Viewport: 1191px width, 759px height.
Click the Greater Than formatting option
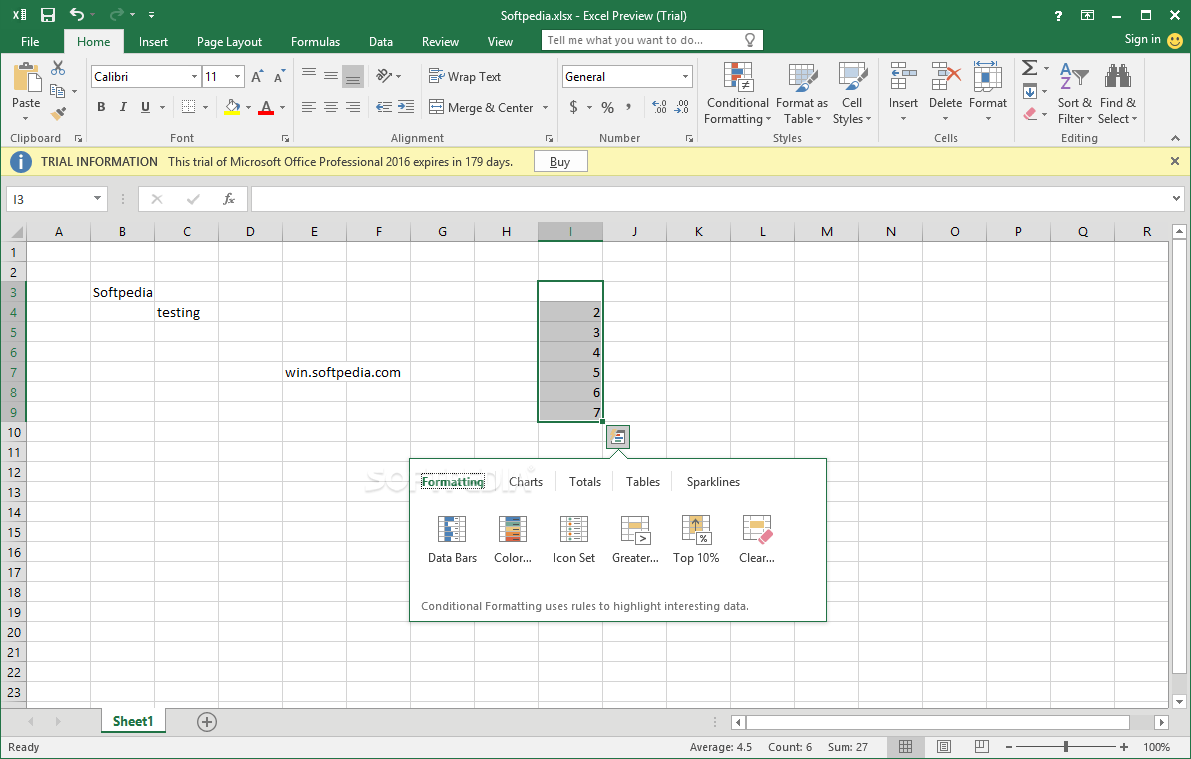pyautogui.click(x=634, y=538)
